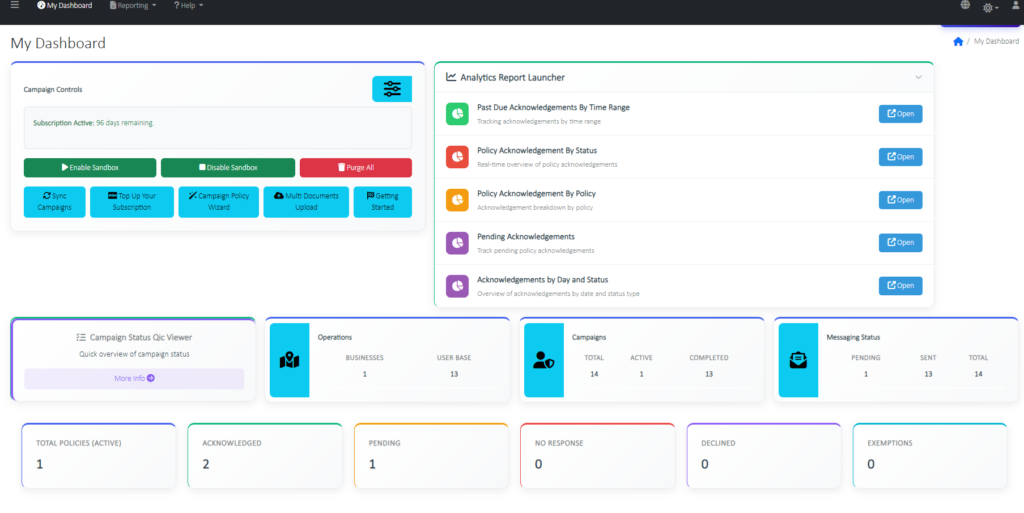The image size is (1024, 513).
Task: Click the home breadcrumb icon
Action: pos(958,41)
